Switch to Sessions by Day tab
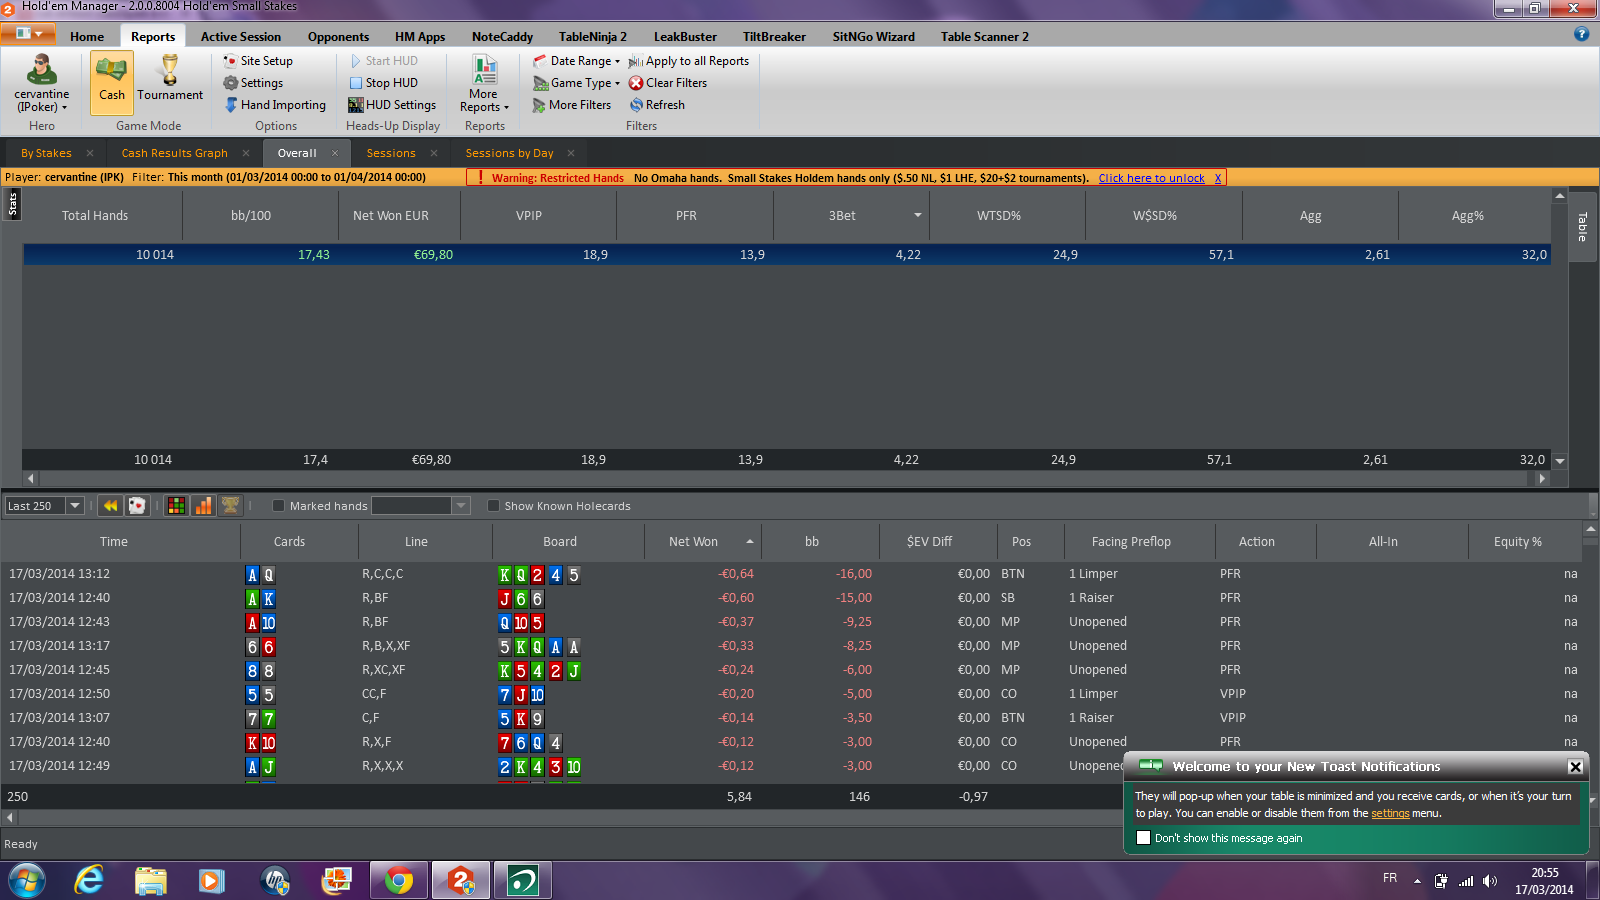Image resolution: width=1600 pixels, height=900 pixels. tap(509, 153)
